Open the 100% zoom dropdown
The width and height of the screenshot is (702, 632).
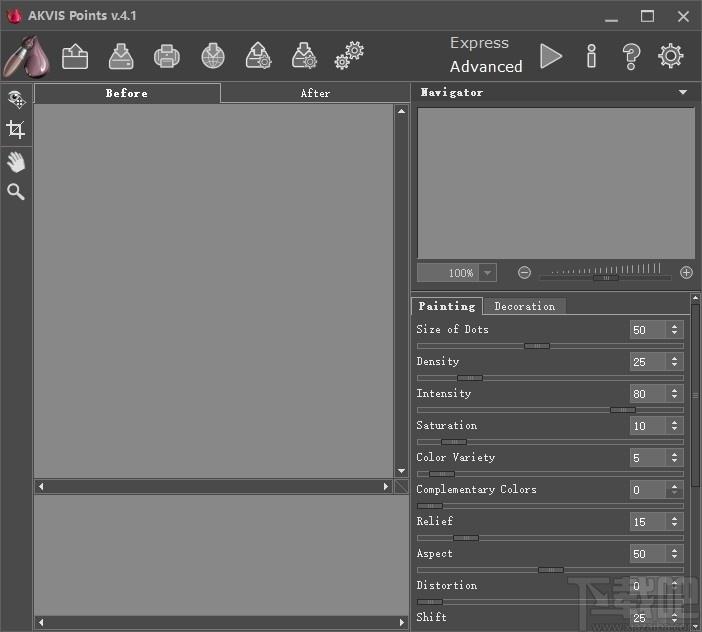pyautogui.click(x=488, y=273)
